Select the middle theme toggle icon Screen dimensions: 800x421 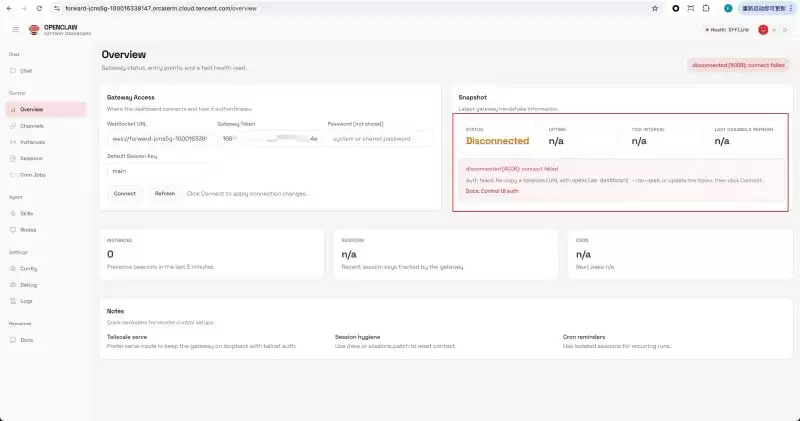[x=774, y=30]
